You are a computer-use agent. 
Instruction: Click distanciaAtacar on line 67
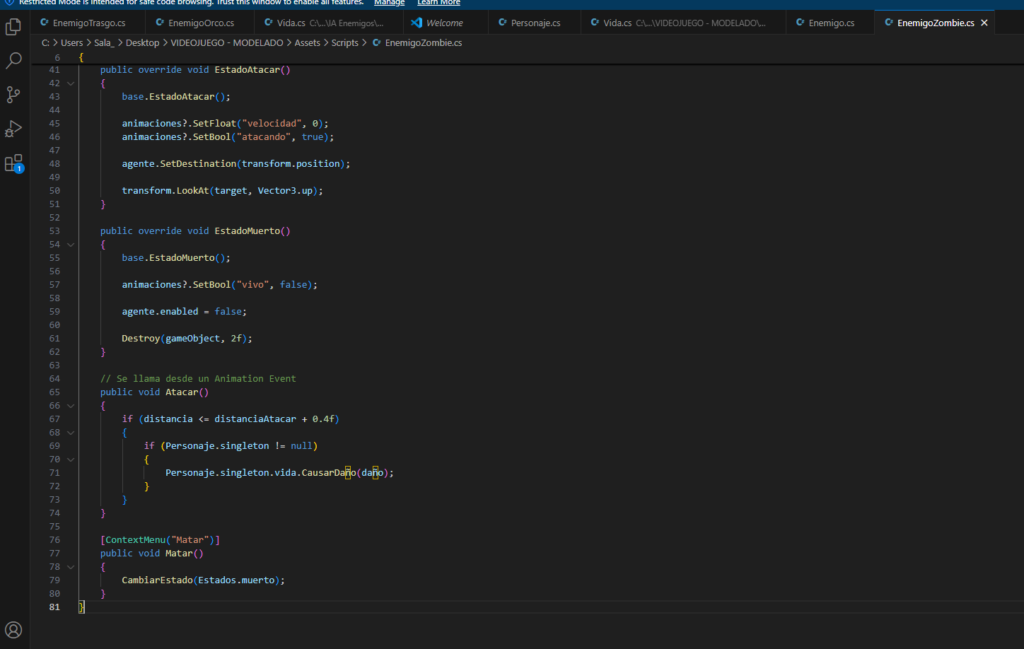[255, 419]
